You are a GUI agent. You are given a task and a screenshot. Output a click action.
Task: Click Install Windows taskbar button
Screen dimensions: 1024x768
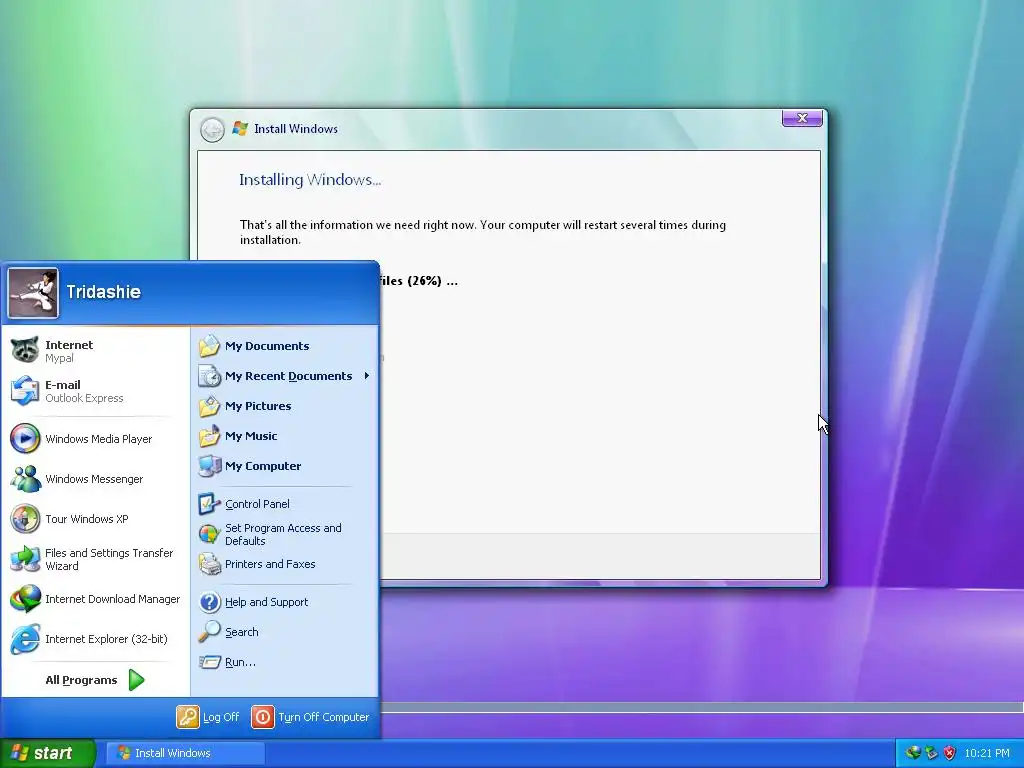coord(185,753)
